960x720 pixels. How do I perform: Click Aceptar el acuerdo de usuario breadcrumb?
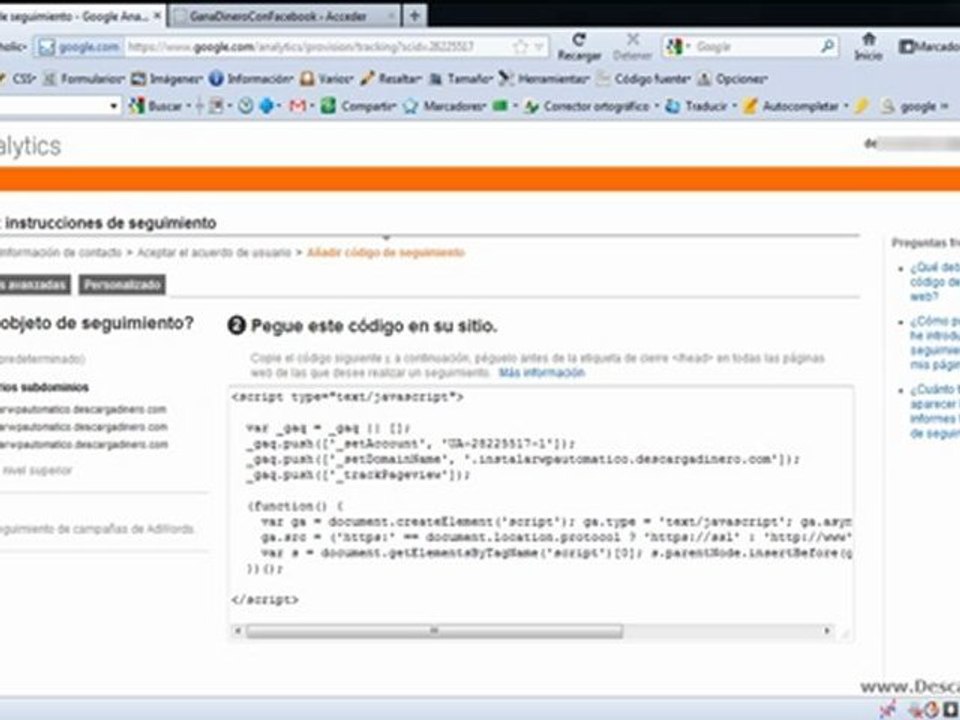click(214, 252)
